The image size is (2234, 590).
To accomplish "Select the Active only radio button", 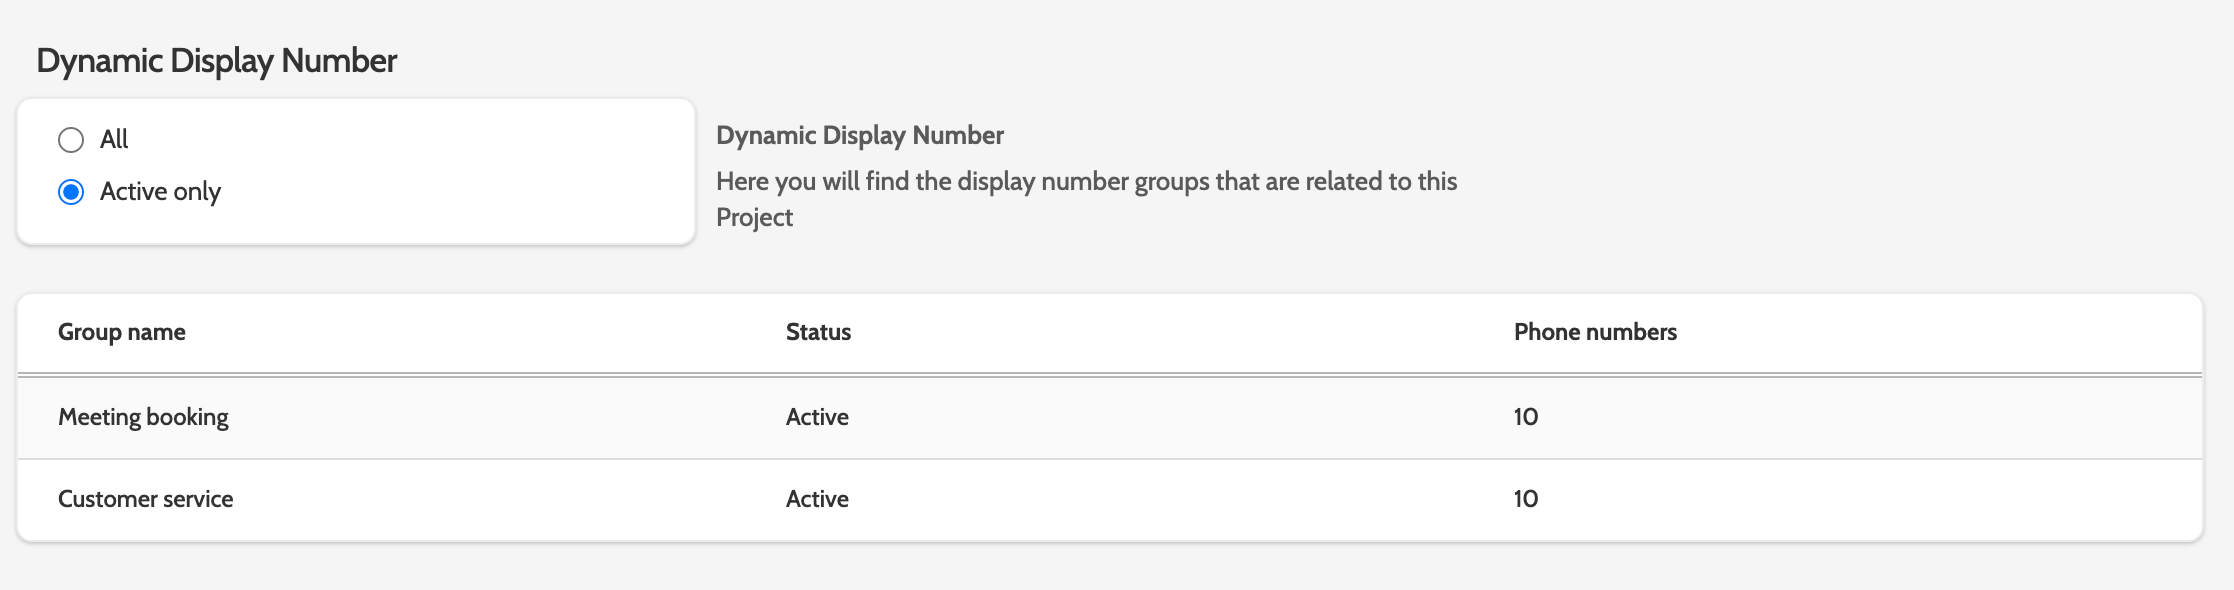I will pos(71,192).
